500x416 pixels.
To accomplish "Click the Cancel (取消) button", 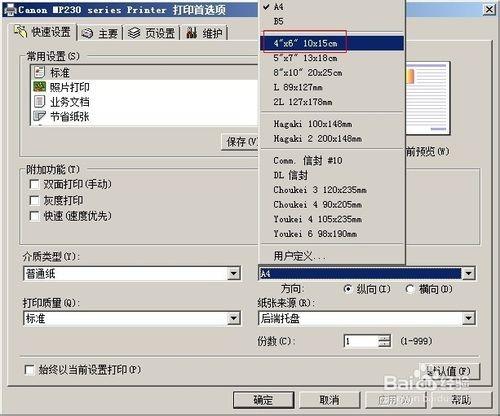I will 329,399.
